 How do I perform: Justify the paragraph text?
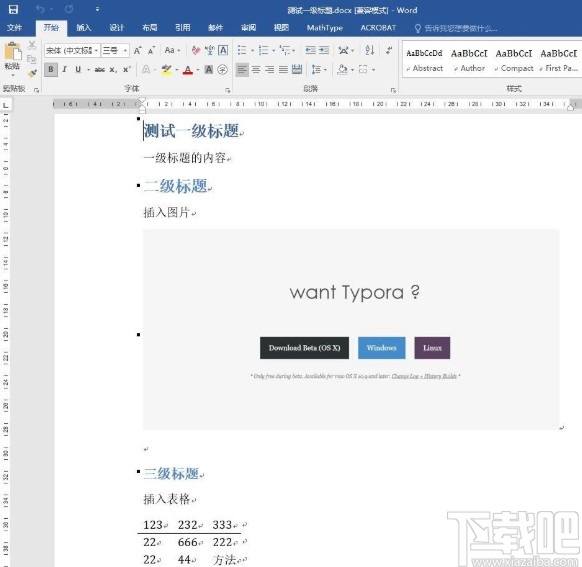(283, 69)
